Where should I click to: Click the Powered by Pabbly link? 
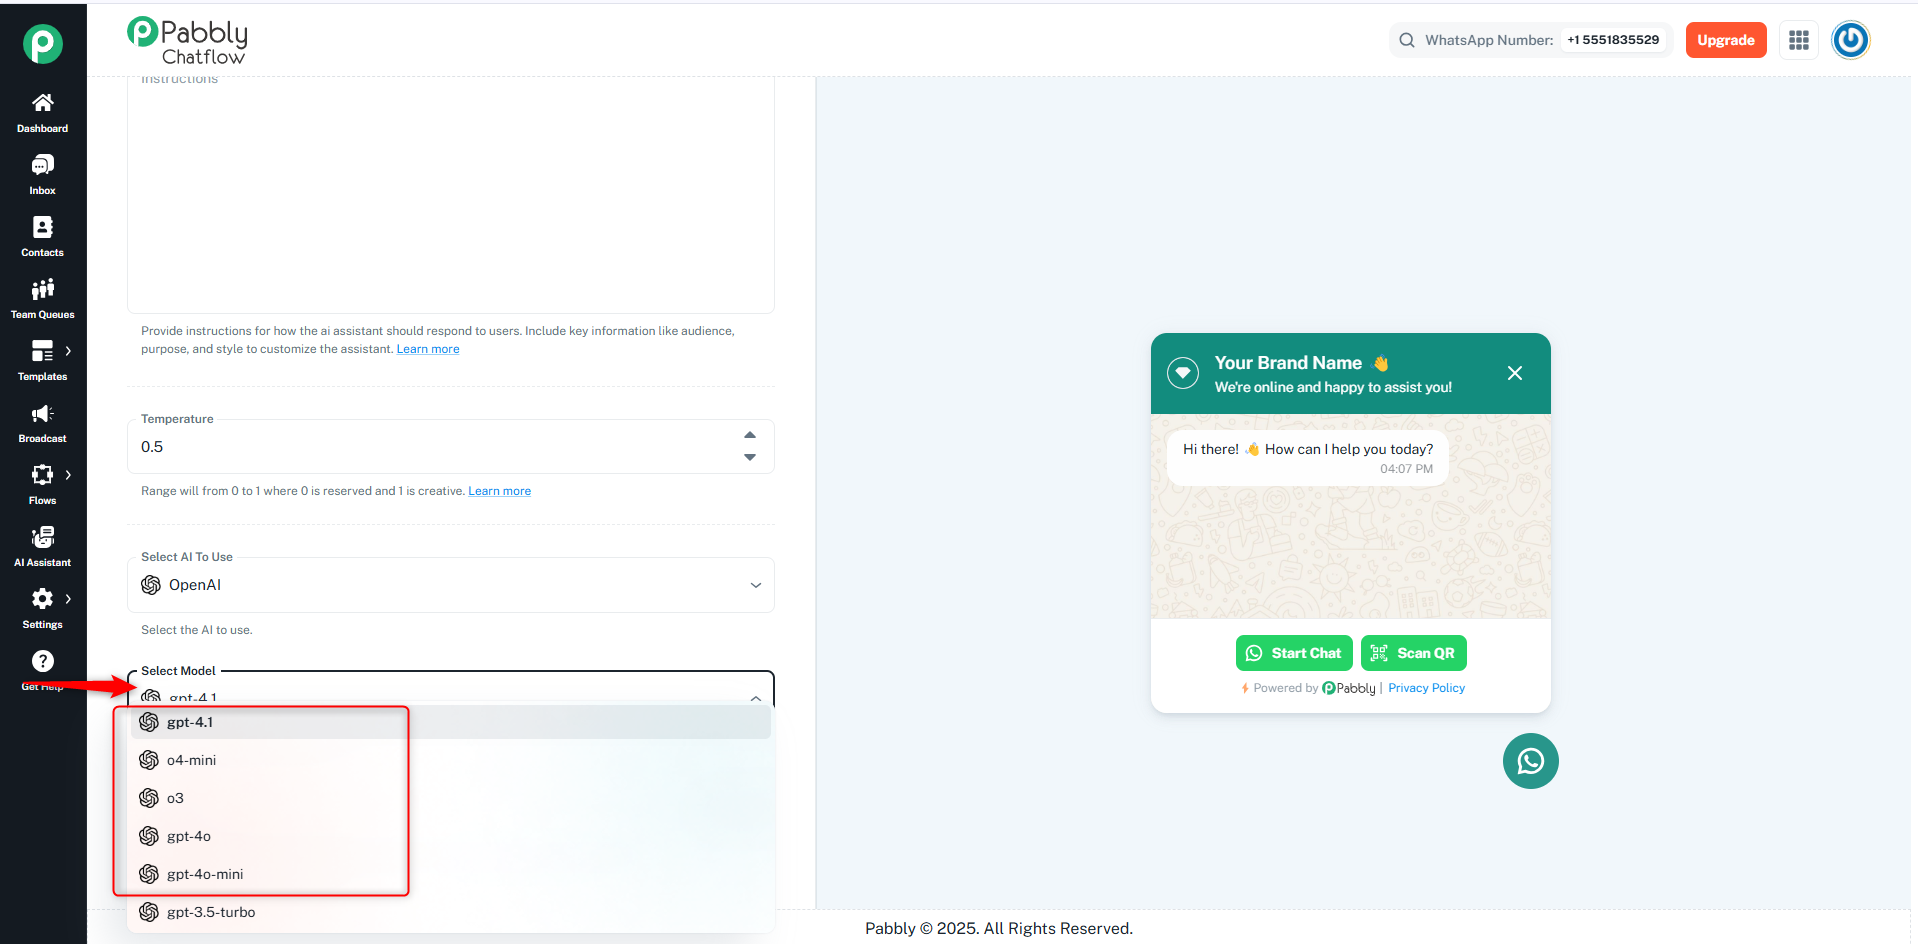tap(1308, 688)
